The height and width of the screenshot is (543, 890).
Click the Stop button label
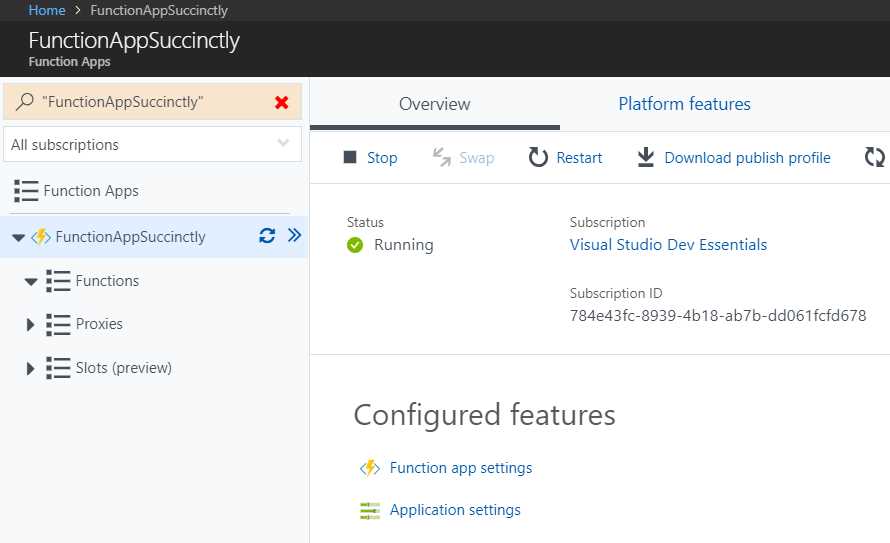click(382, 157)
